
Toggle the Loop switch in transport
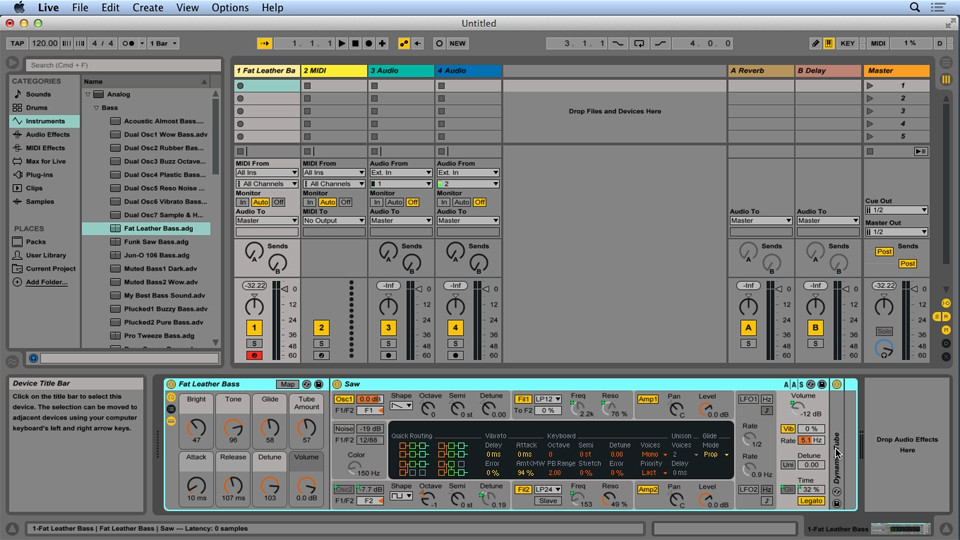(x=639, y=43)
